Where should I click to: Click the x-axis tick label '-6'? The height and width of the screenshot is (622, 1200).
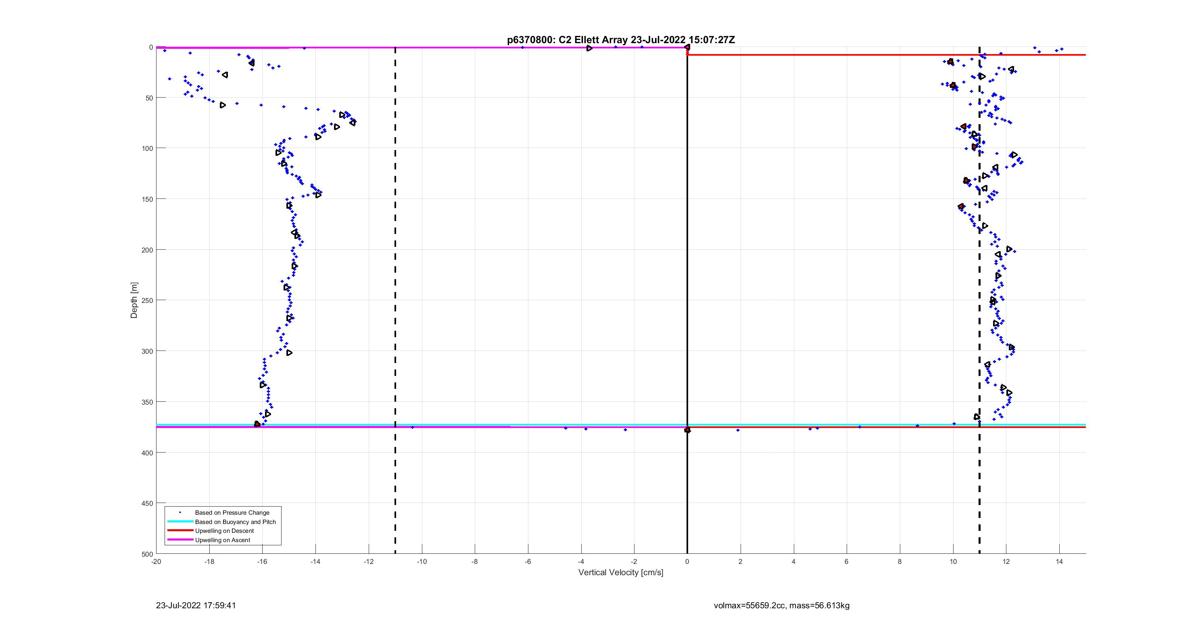[x=528, y=561]
